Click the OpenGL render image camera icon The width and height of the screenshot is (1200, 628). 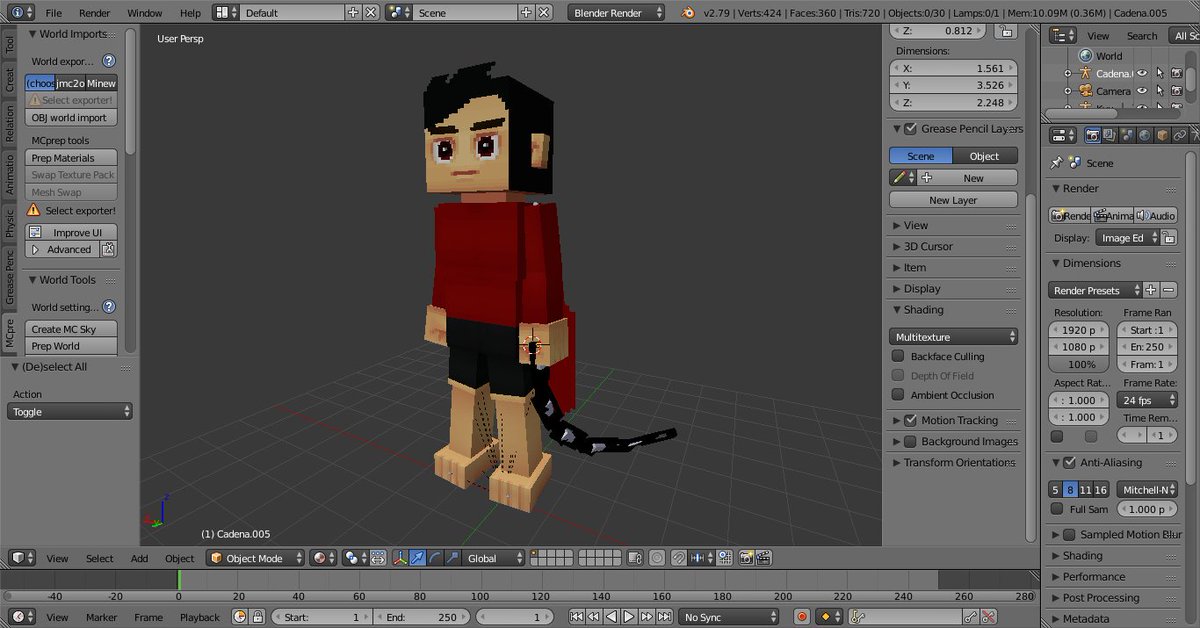(x=747, y=558)
